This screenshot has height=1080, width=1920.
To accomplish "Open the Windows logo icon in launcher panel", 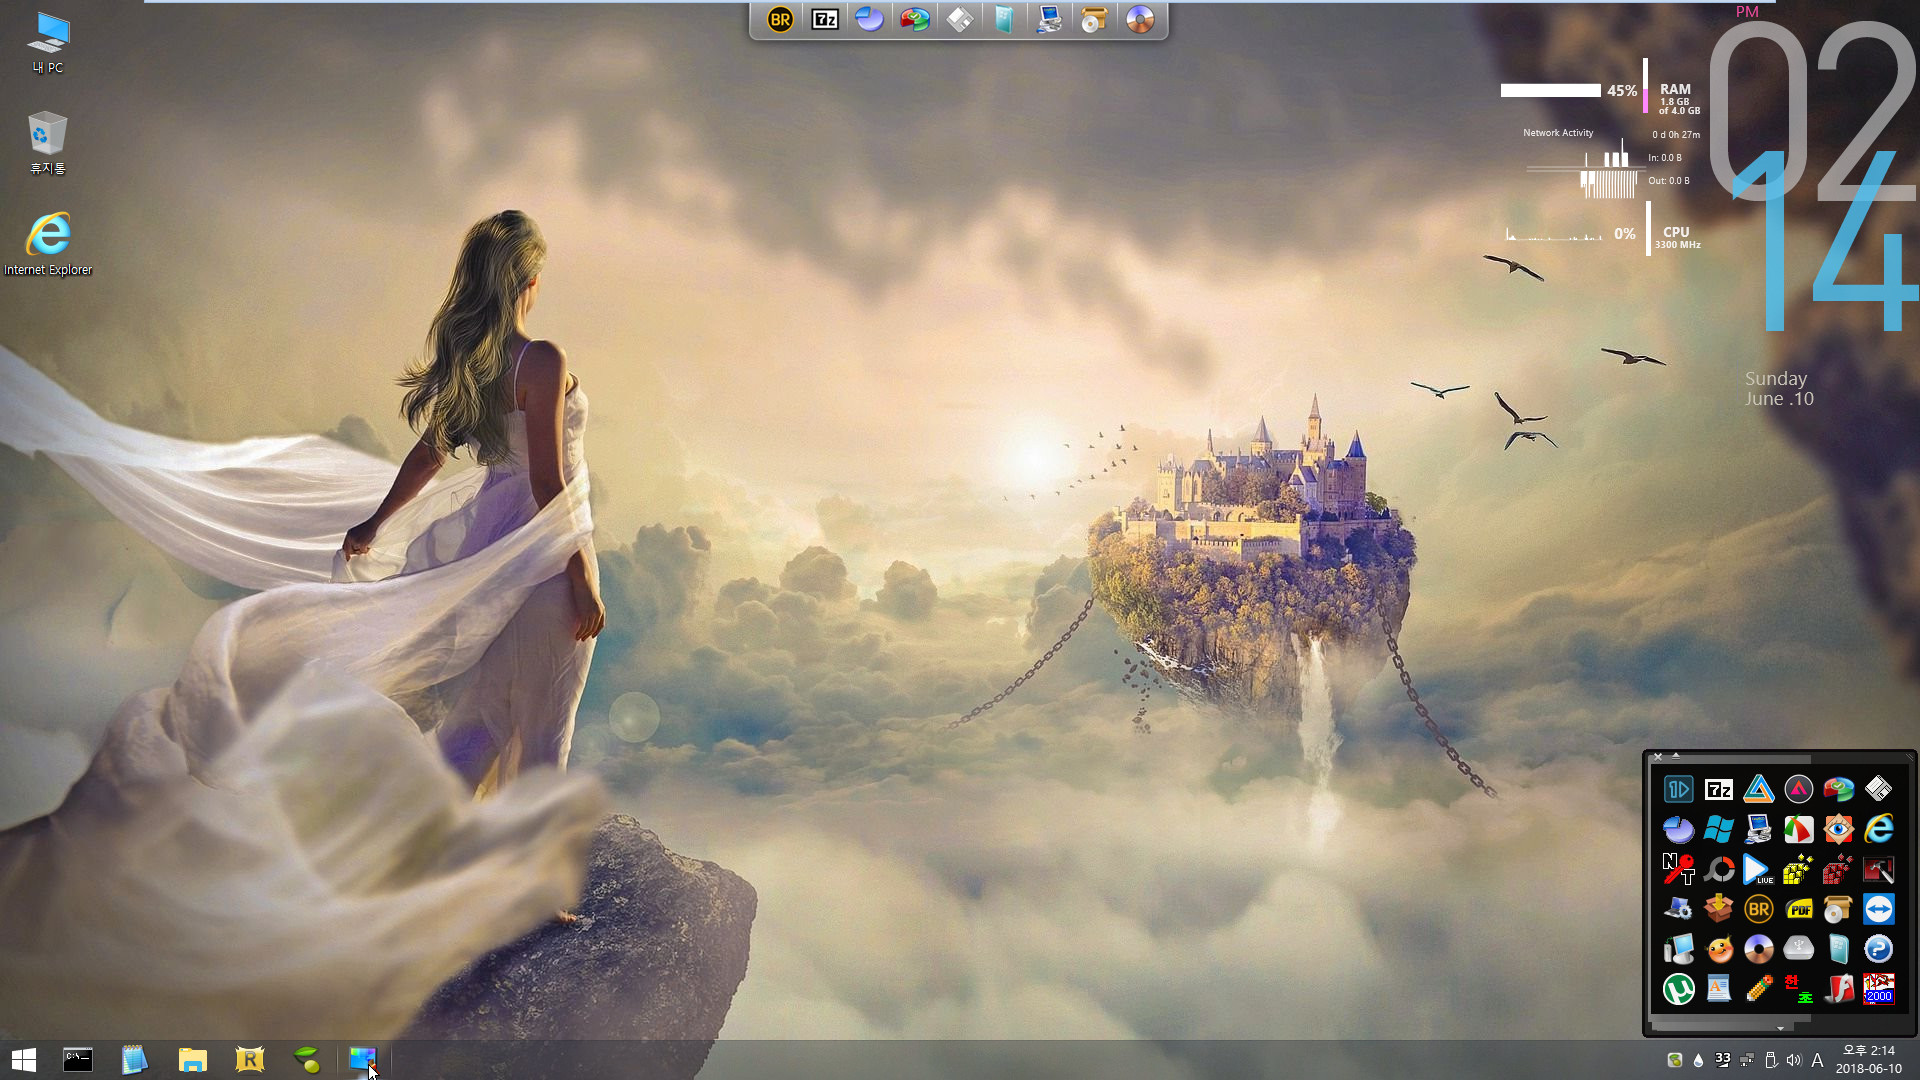I will point(1719,829).
